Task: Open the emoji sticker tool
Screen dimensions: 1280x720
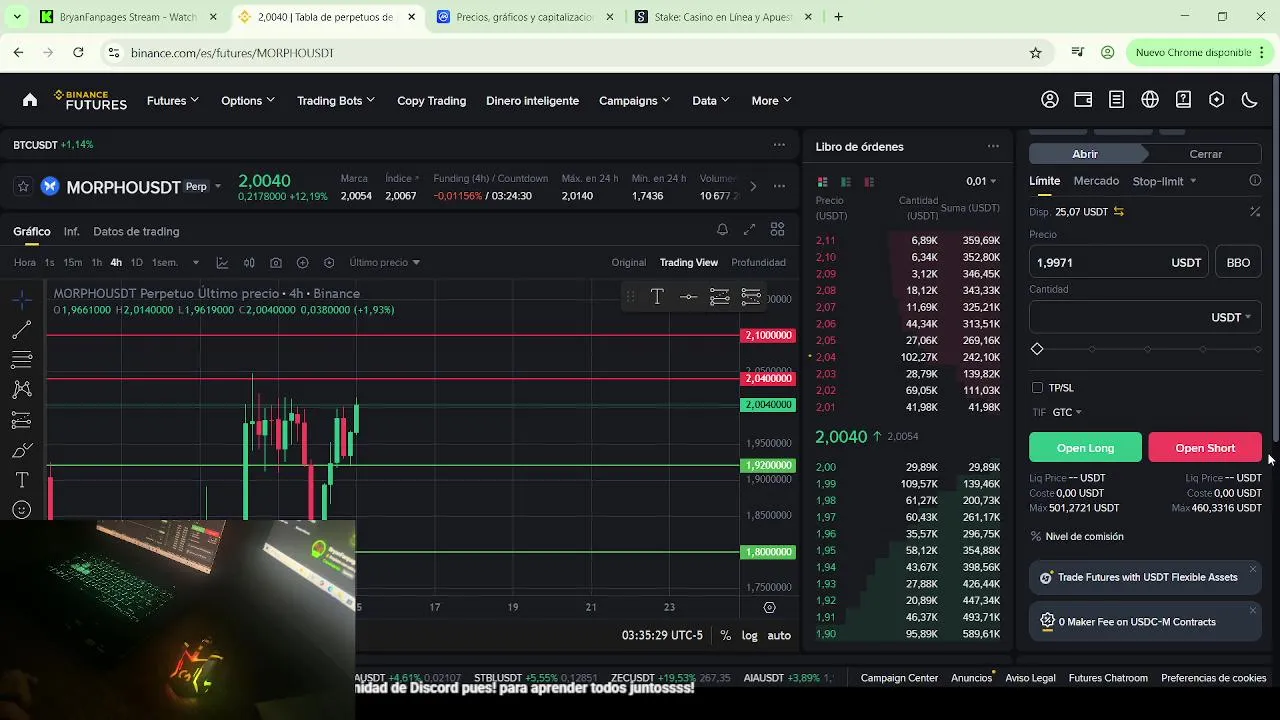Action: pos(22,510)
